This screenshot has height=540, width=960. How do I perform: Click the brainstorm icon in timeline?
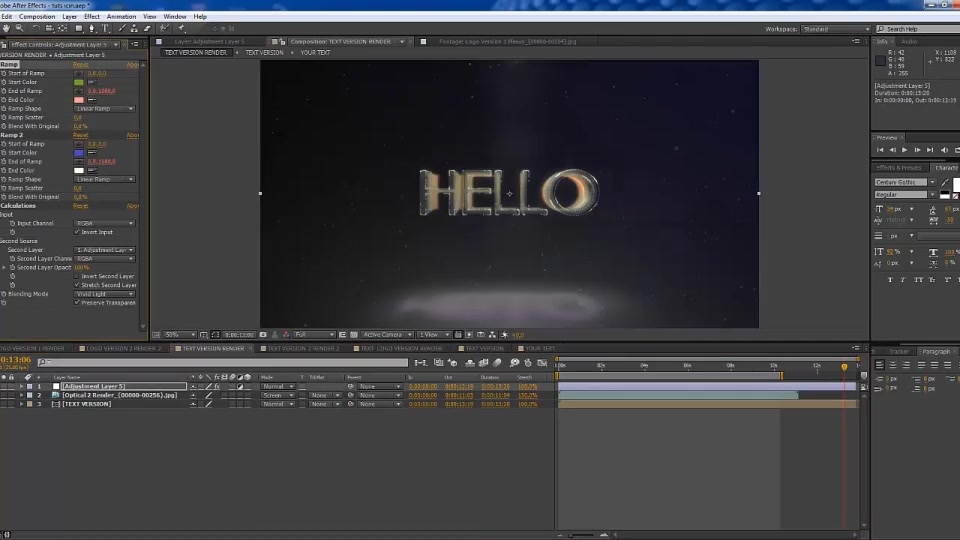pos(514,363)
